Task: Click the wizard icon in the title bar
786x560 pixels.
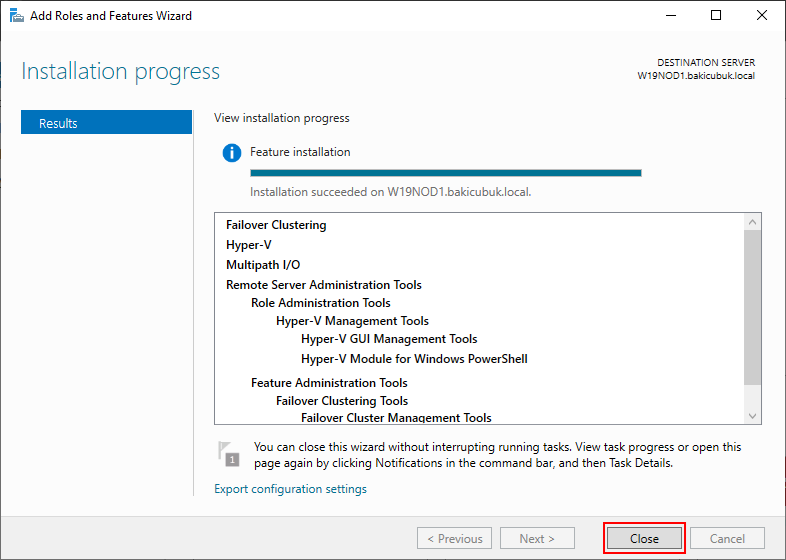Action: pyautogui.click(x=17, y=16)
